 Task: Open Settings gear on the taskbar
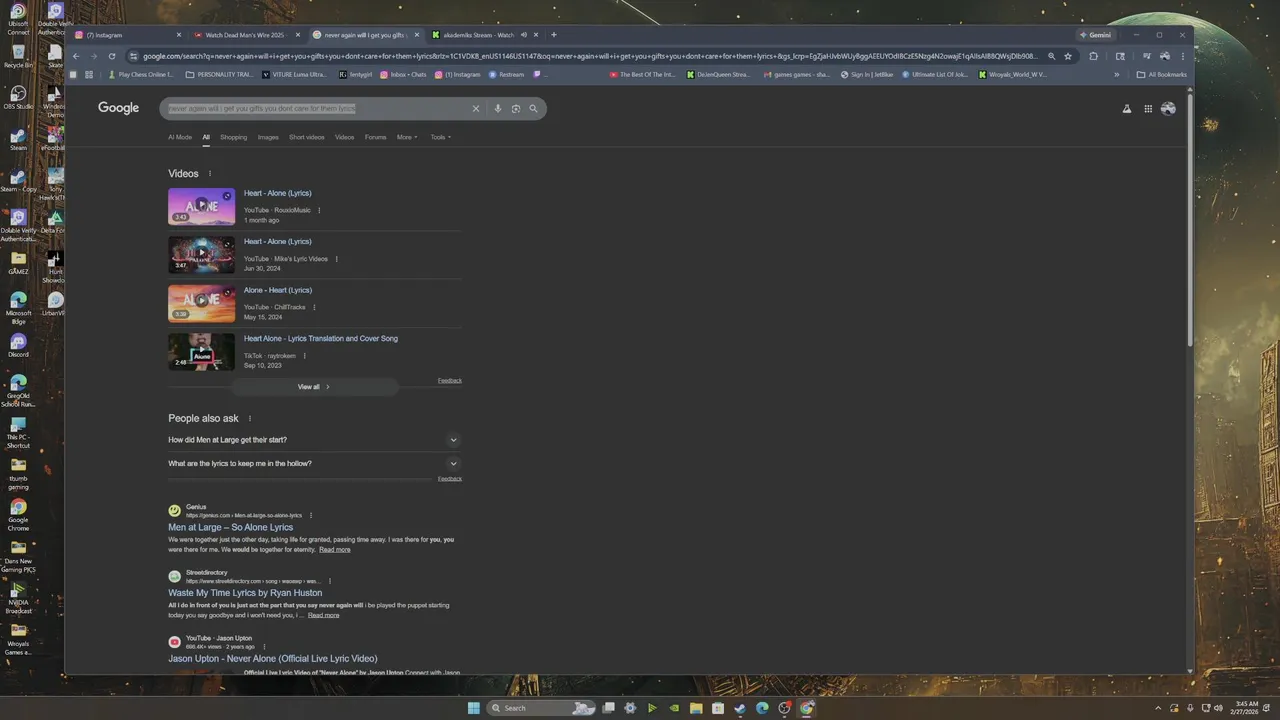(630, 708)
